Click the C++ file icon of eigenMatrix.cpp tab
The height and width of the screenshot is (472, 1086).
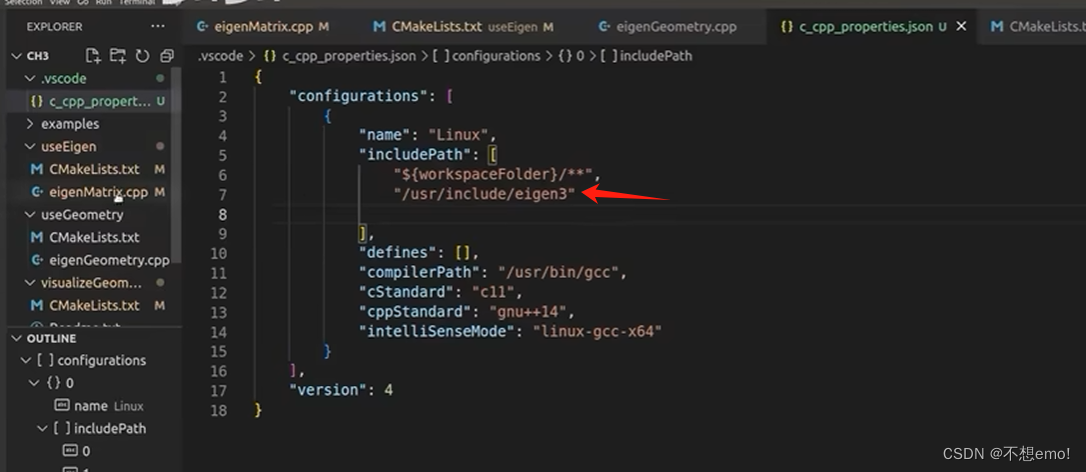pyautogui.click(x=202, y=27)
